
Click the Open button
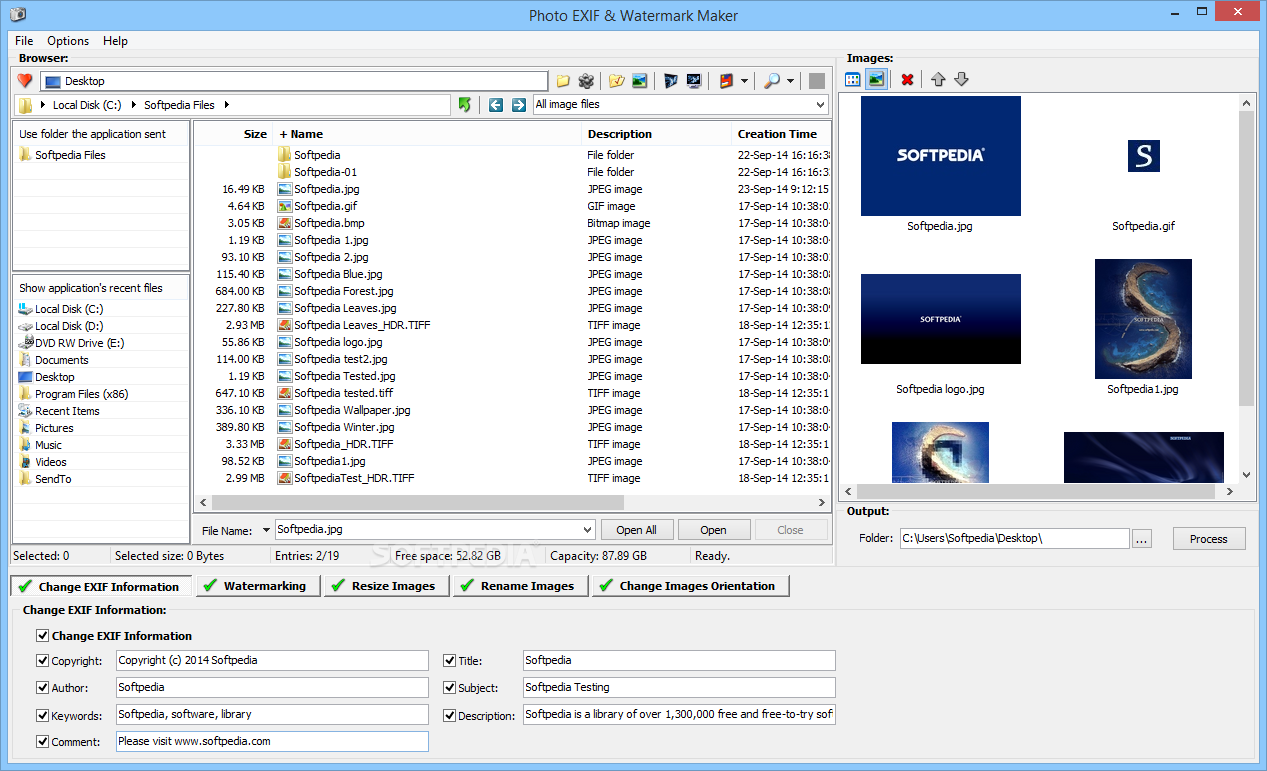point(713,530)
